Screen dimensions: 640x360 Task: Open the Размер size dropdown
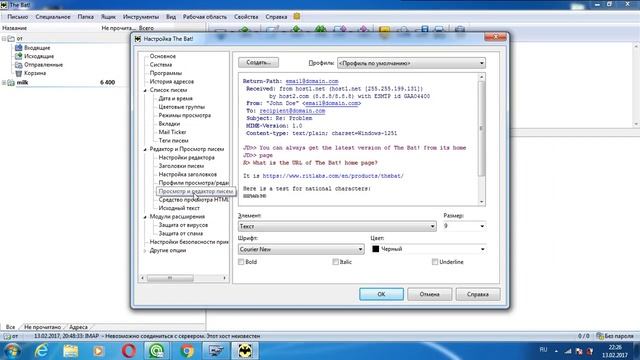(x=464, y=226)
